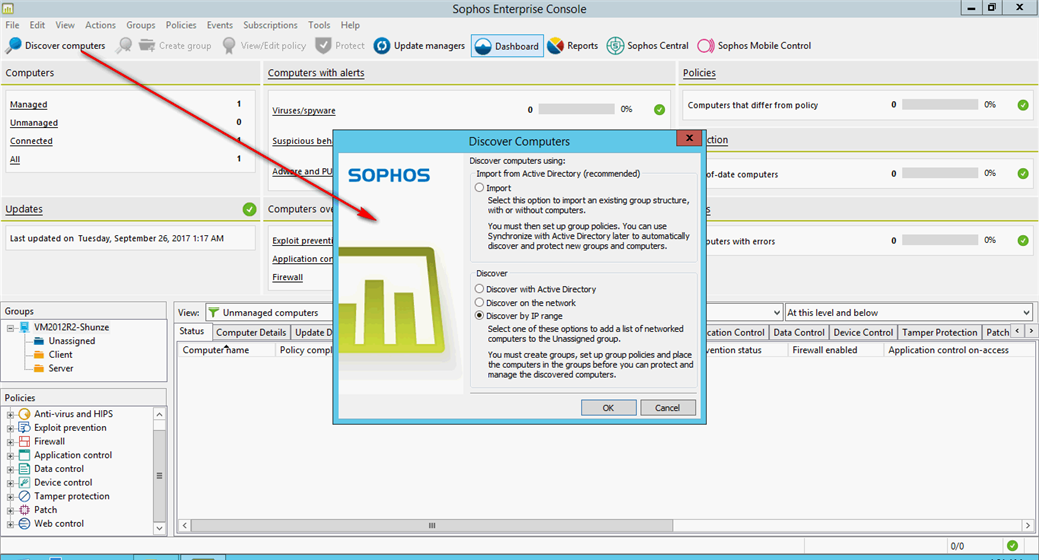Click the Data control policy icon
The height and width of the screenshot is (560, 1039).
click(x=25, y=469)
